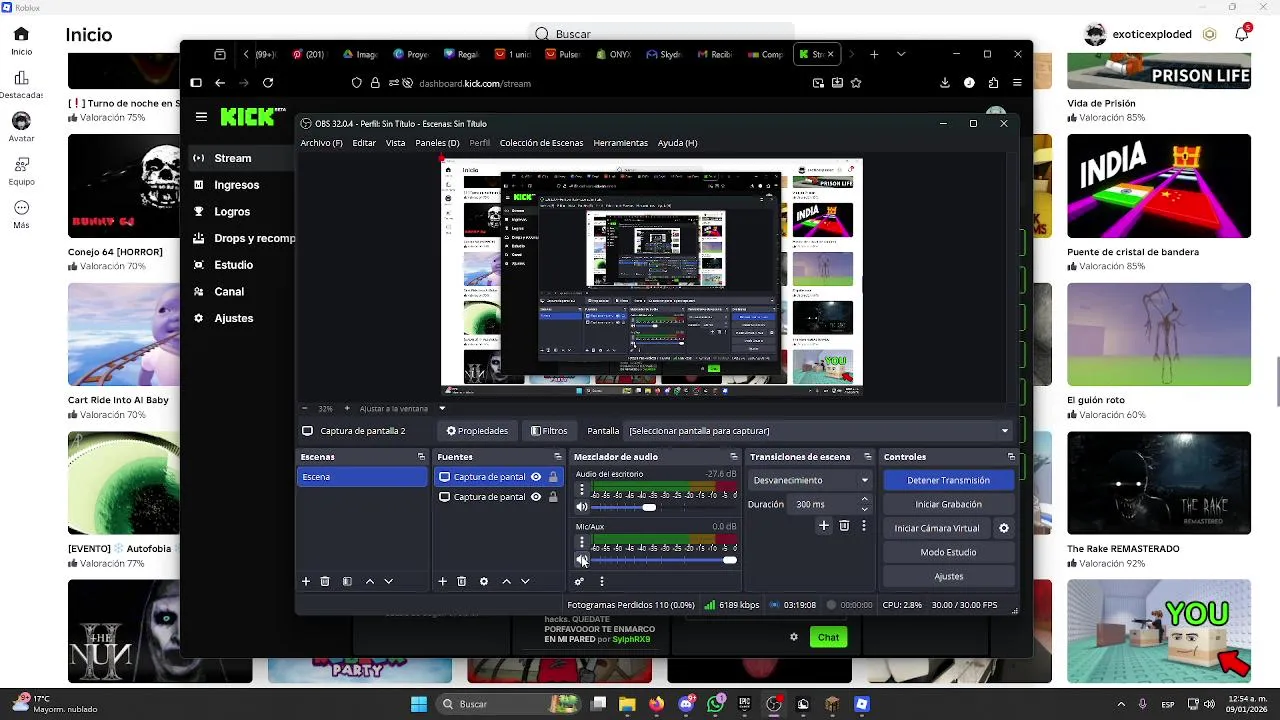Zoom out preview with minus button
This screenshot has width=1280, height=720.
coord(305,408)
